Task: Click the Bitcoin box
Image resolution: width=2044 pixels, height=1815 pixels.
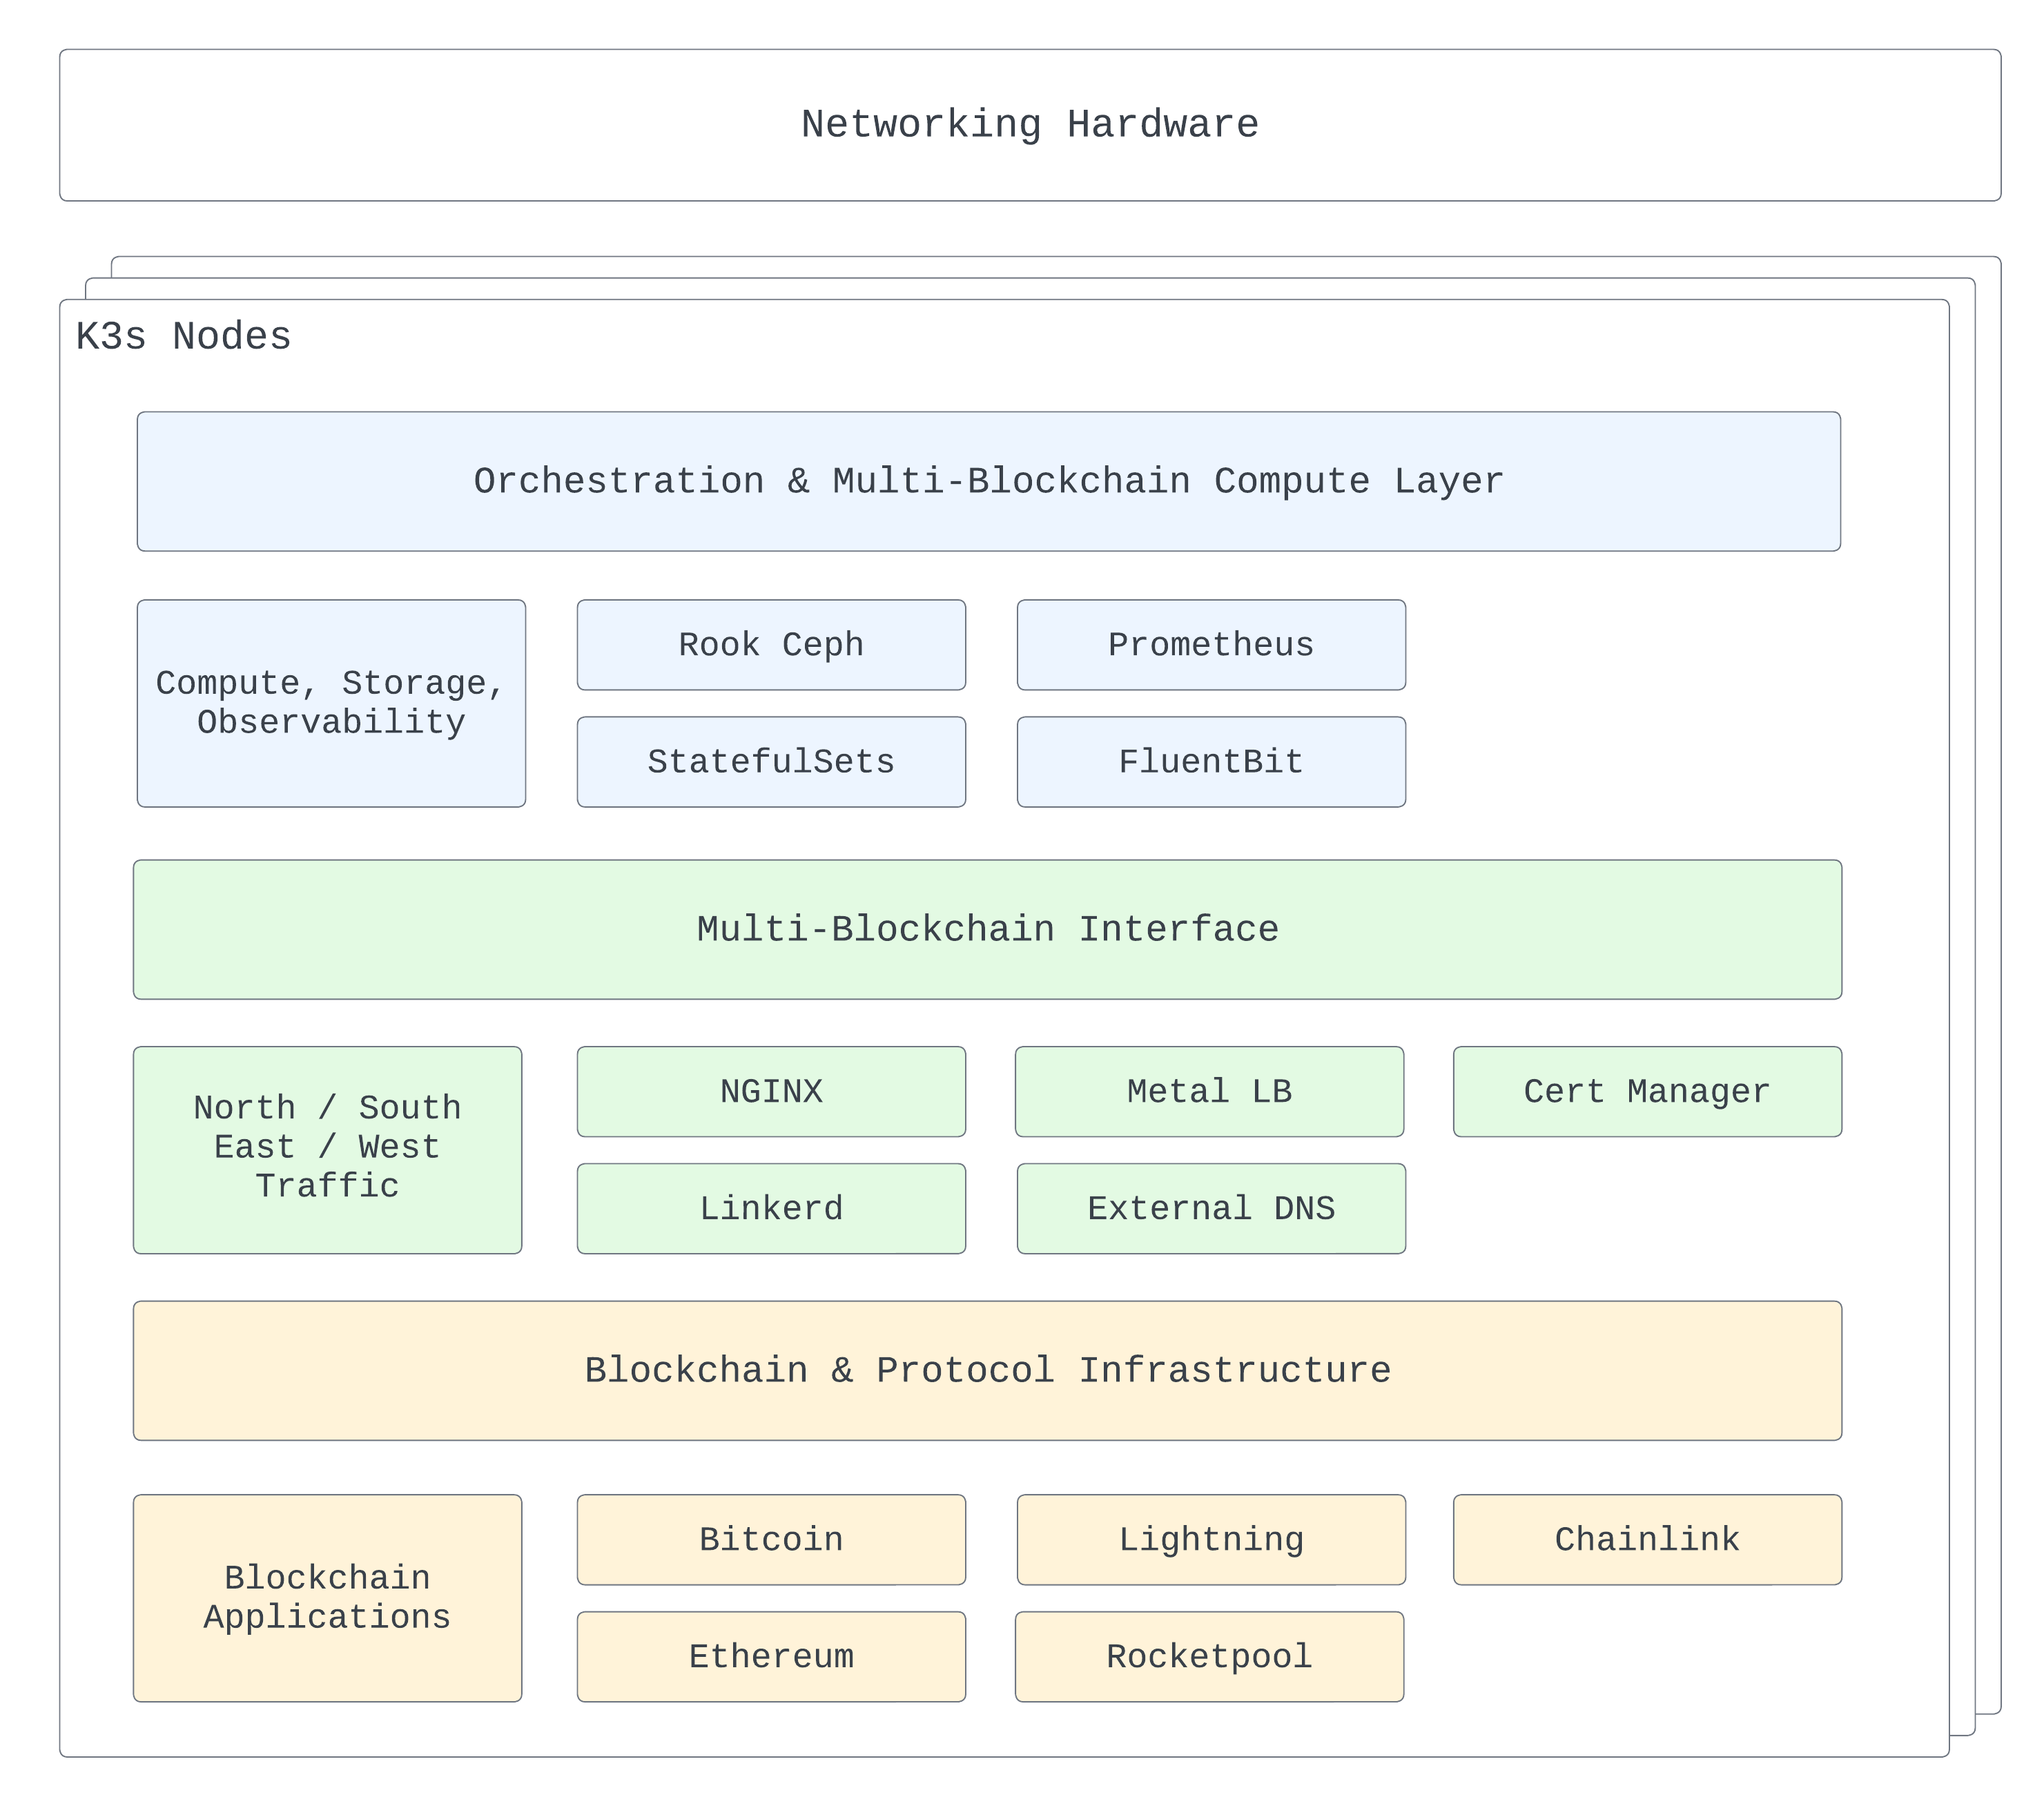Action: pyautogui.click(x=771, y=1540)
